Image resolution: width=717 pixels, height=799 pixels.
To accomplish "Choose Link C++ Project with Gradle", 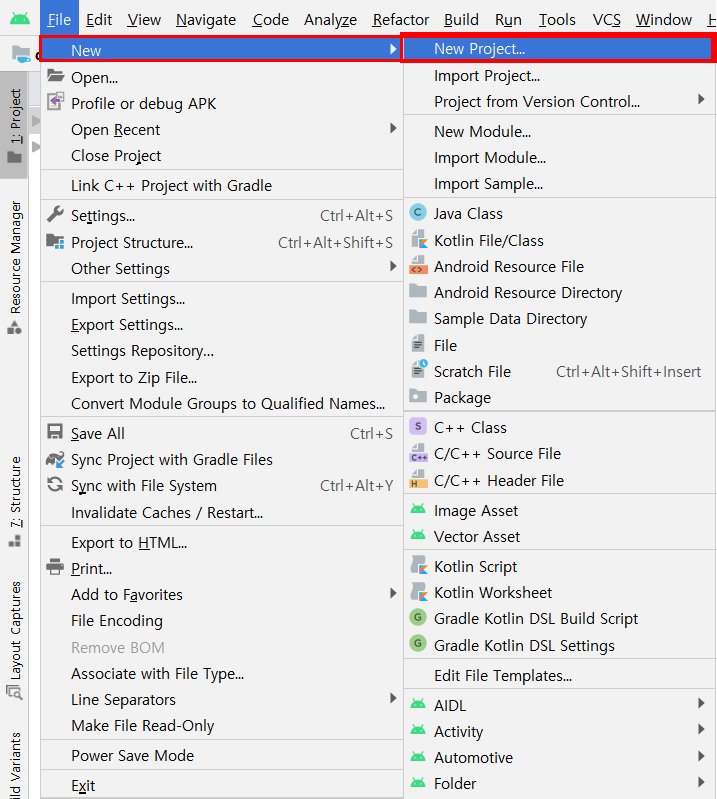I will 222,185.
